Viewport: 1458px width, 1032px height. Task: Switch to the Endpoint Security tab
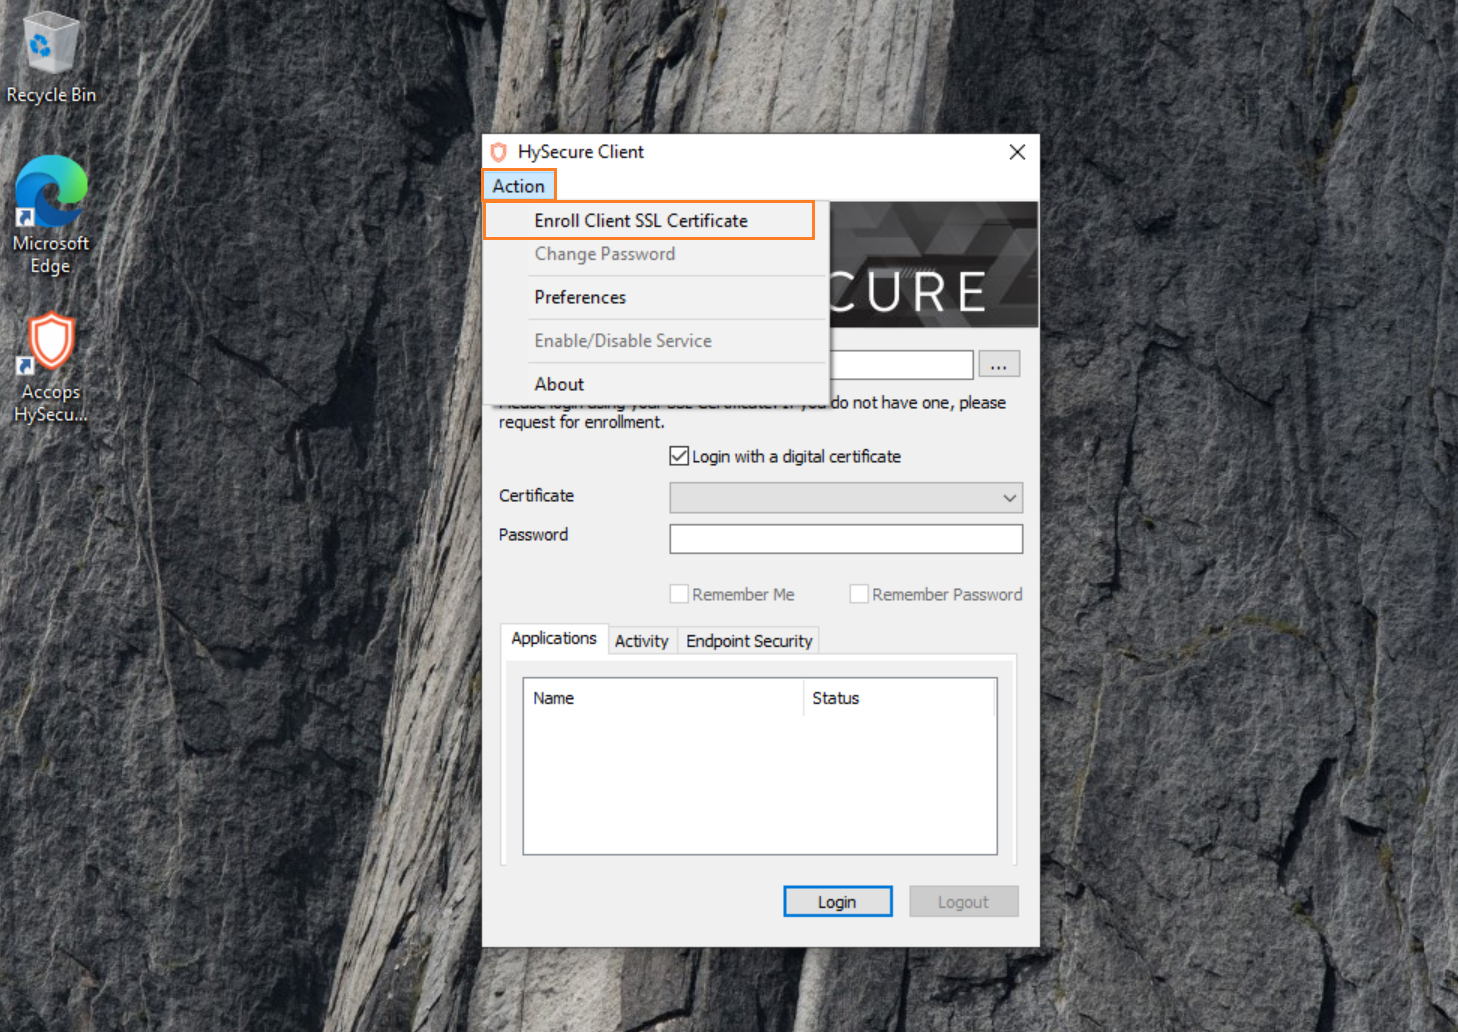(x=749, y=641)
